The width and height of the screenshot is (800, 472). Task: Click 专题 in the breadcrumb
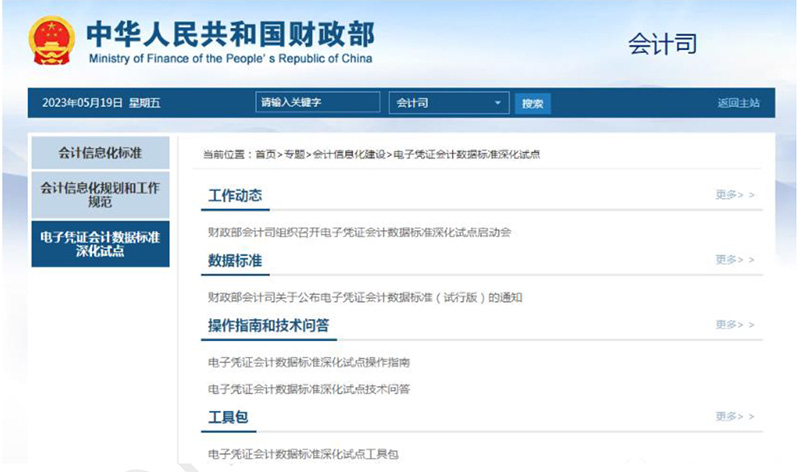click(294, 154)
